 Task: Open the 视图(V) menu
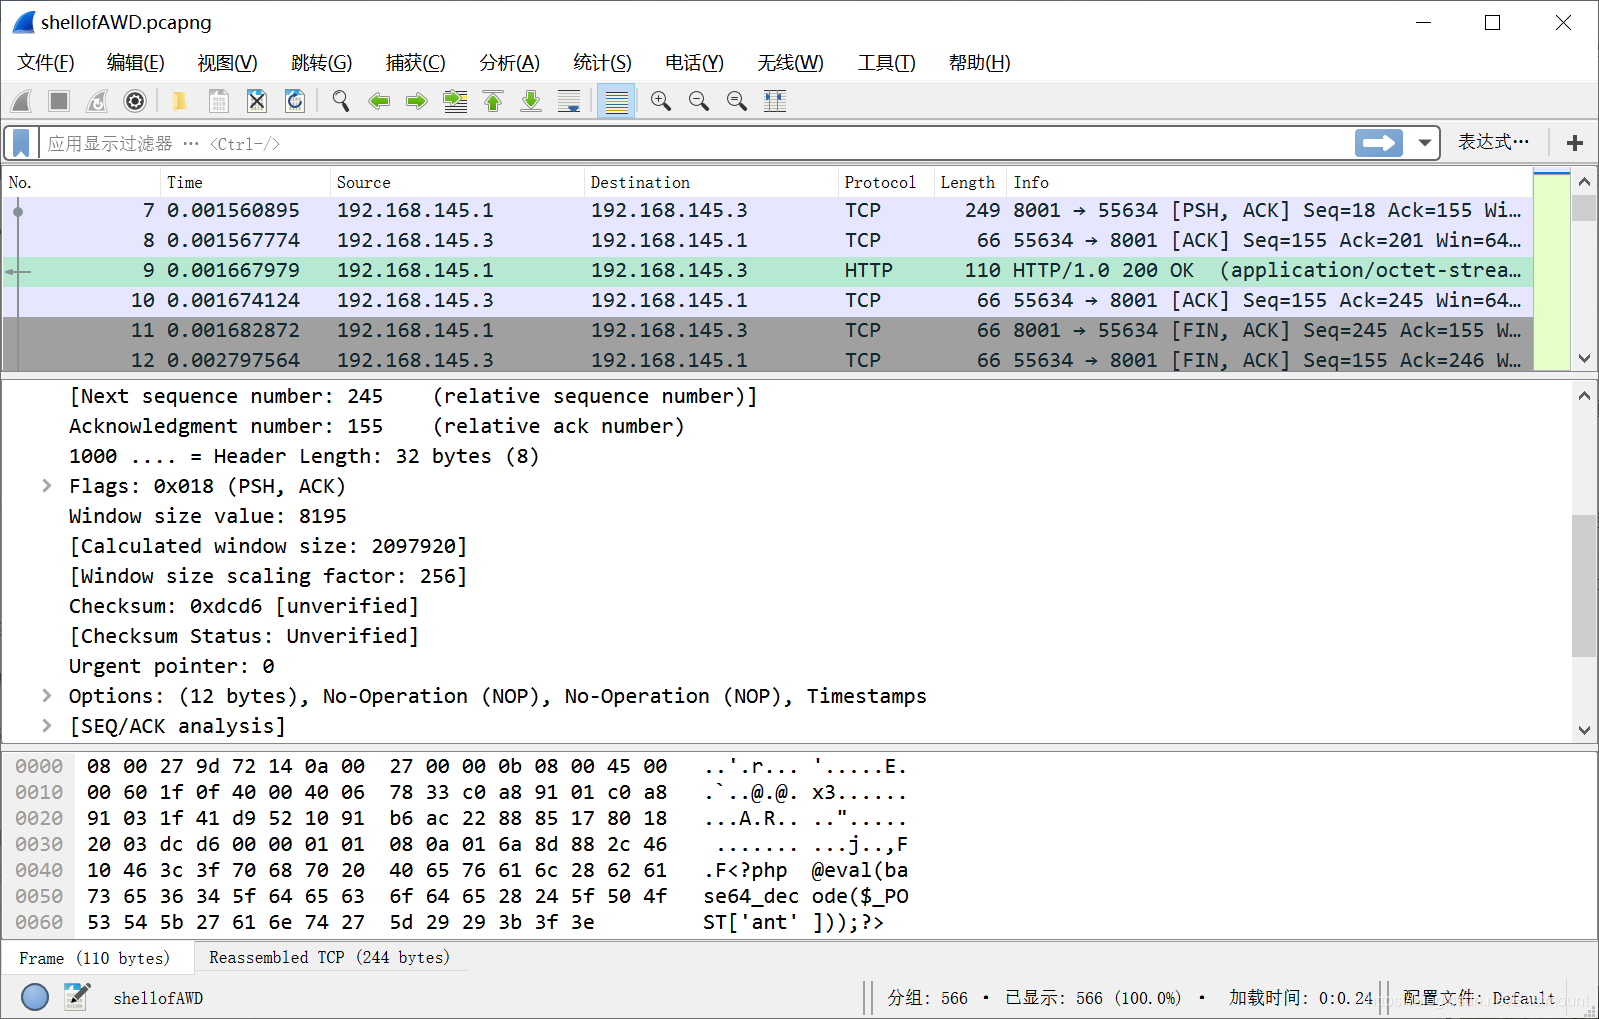point(228,63)
